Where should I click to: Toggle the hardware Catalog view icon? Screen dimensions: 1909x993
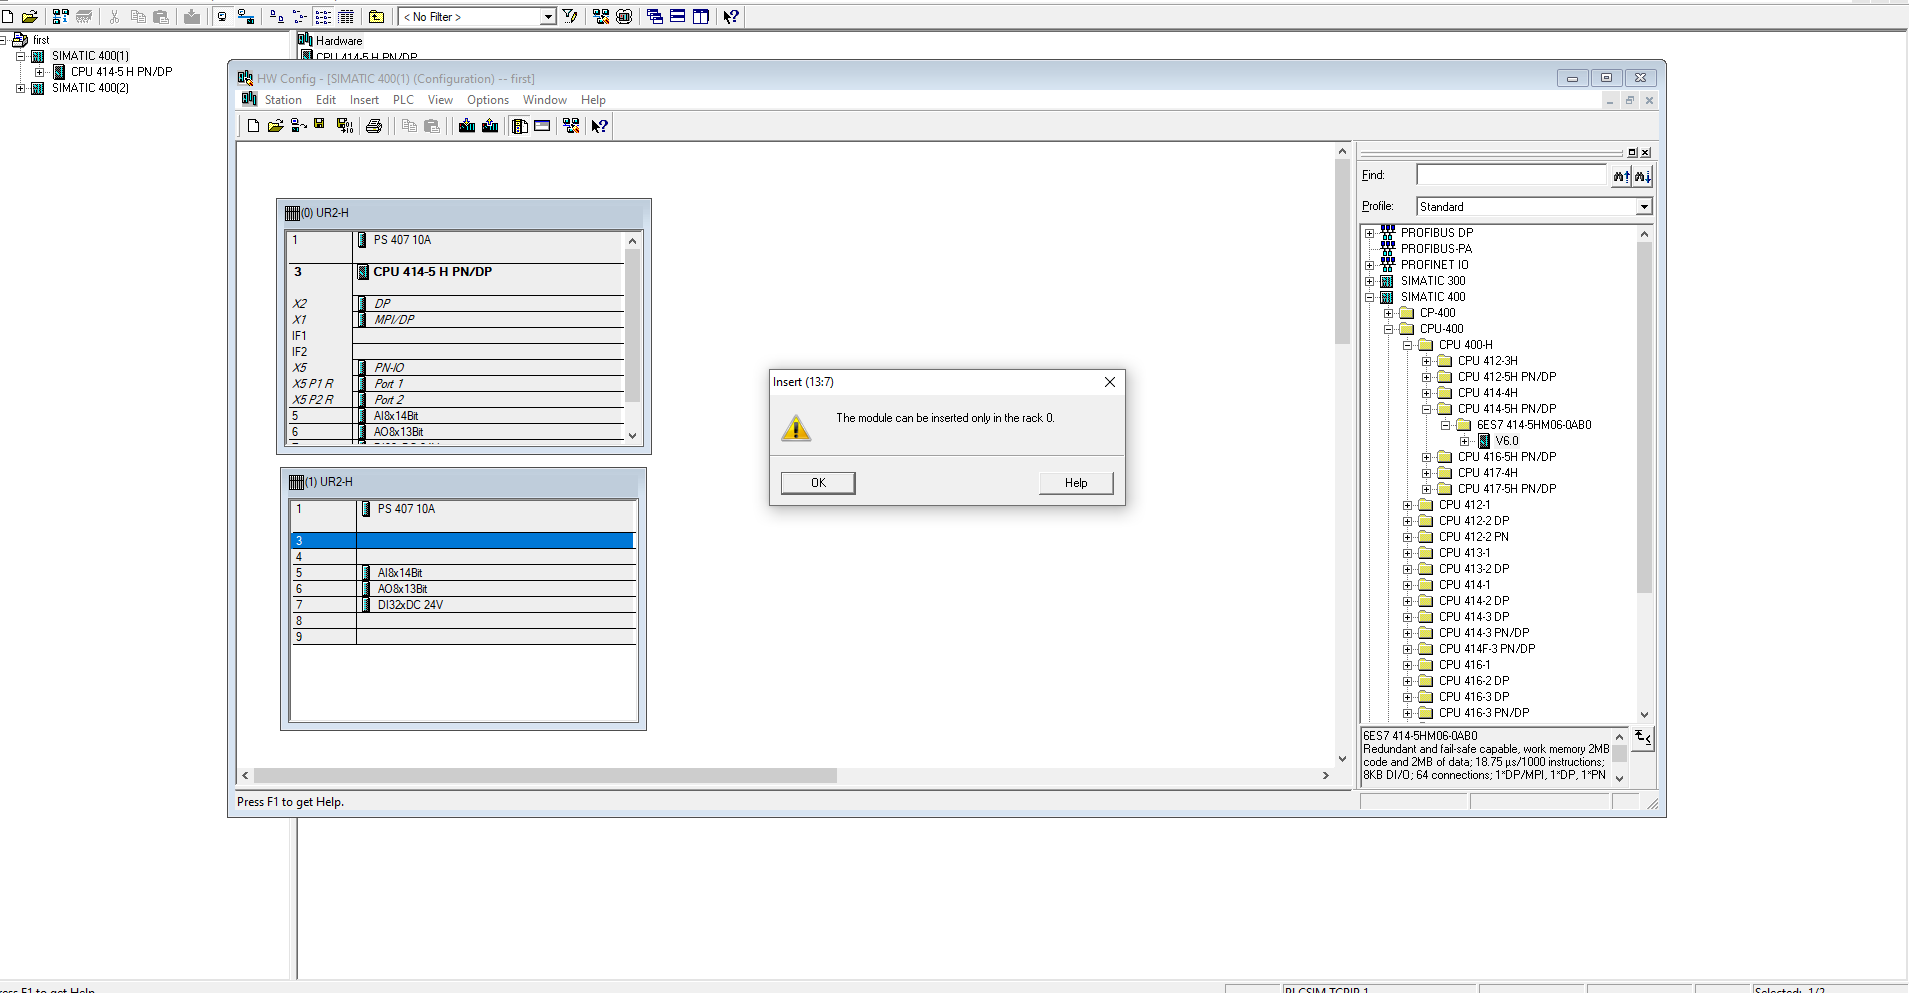[520, 126]
